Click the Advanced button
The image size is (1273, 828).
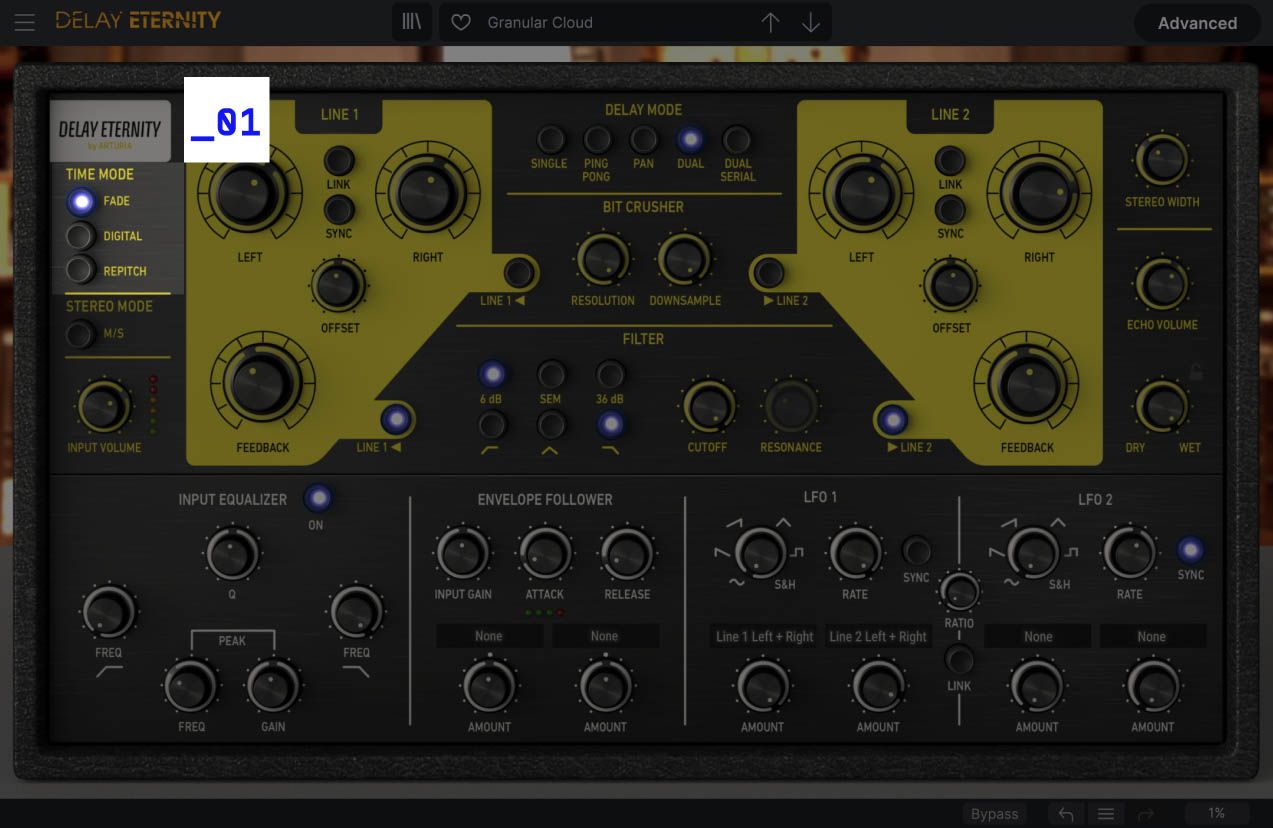pos(1196,23)
